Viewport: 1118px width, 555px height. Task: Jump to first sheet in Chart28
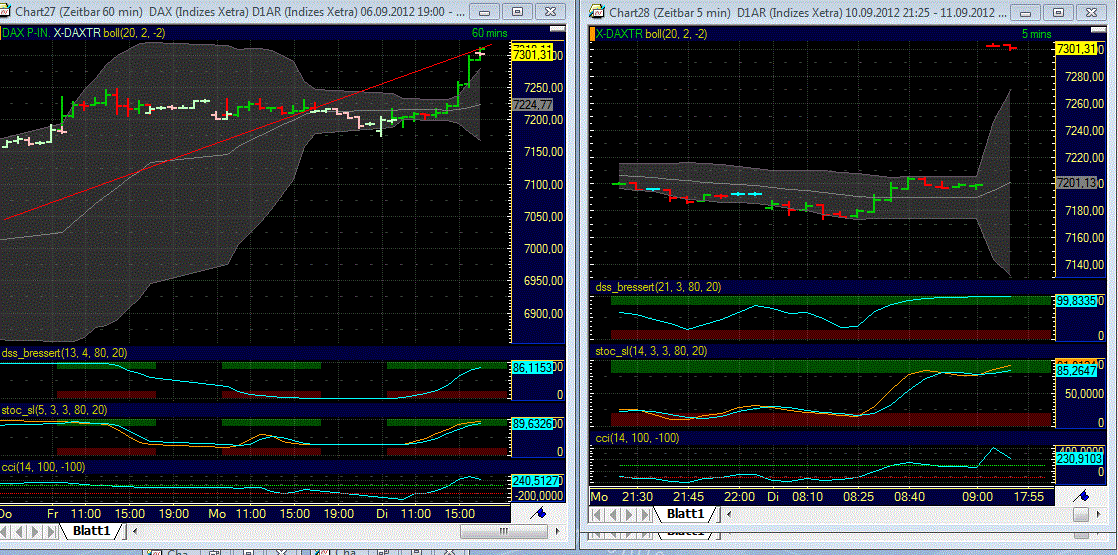click(x=599, y=514)
